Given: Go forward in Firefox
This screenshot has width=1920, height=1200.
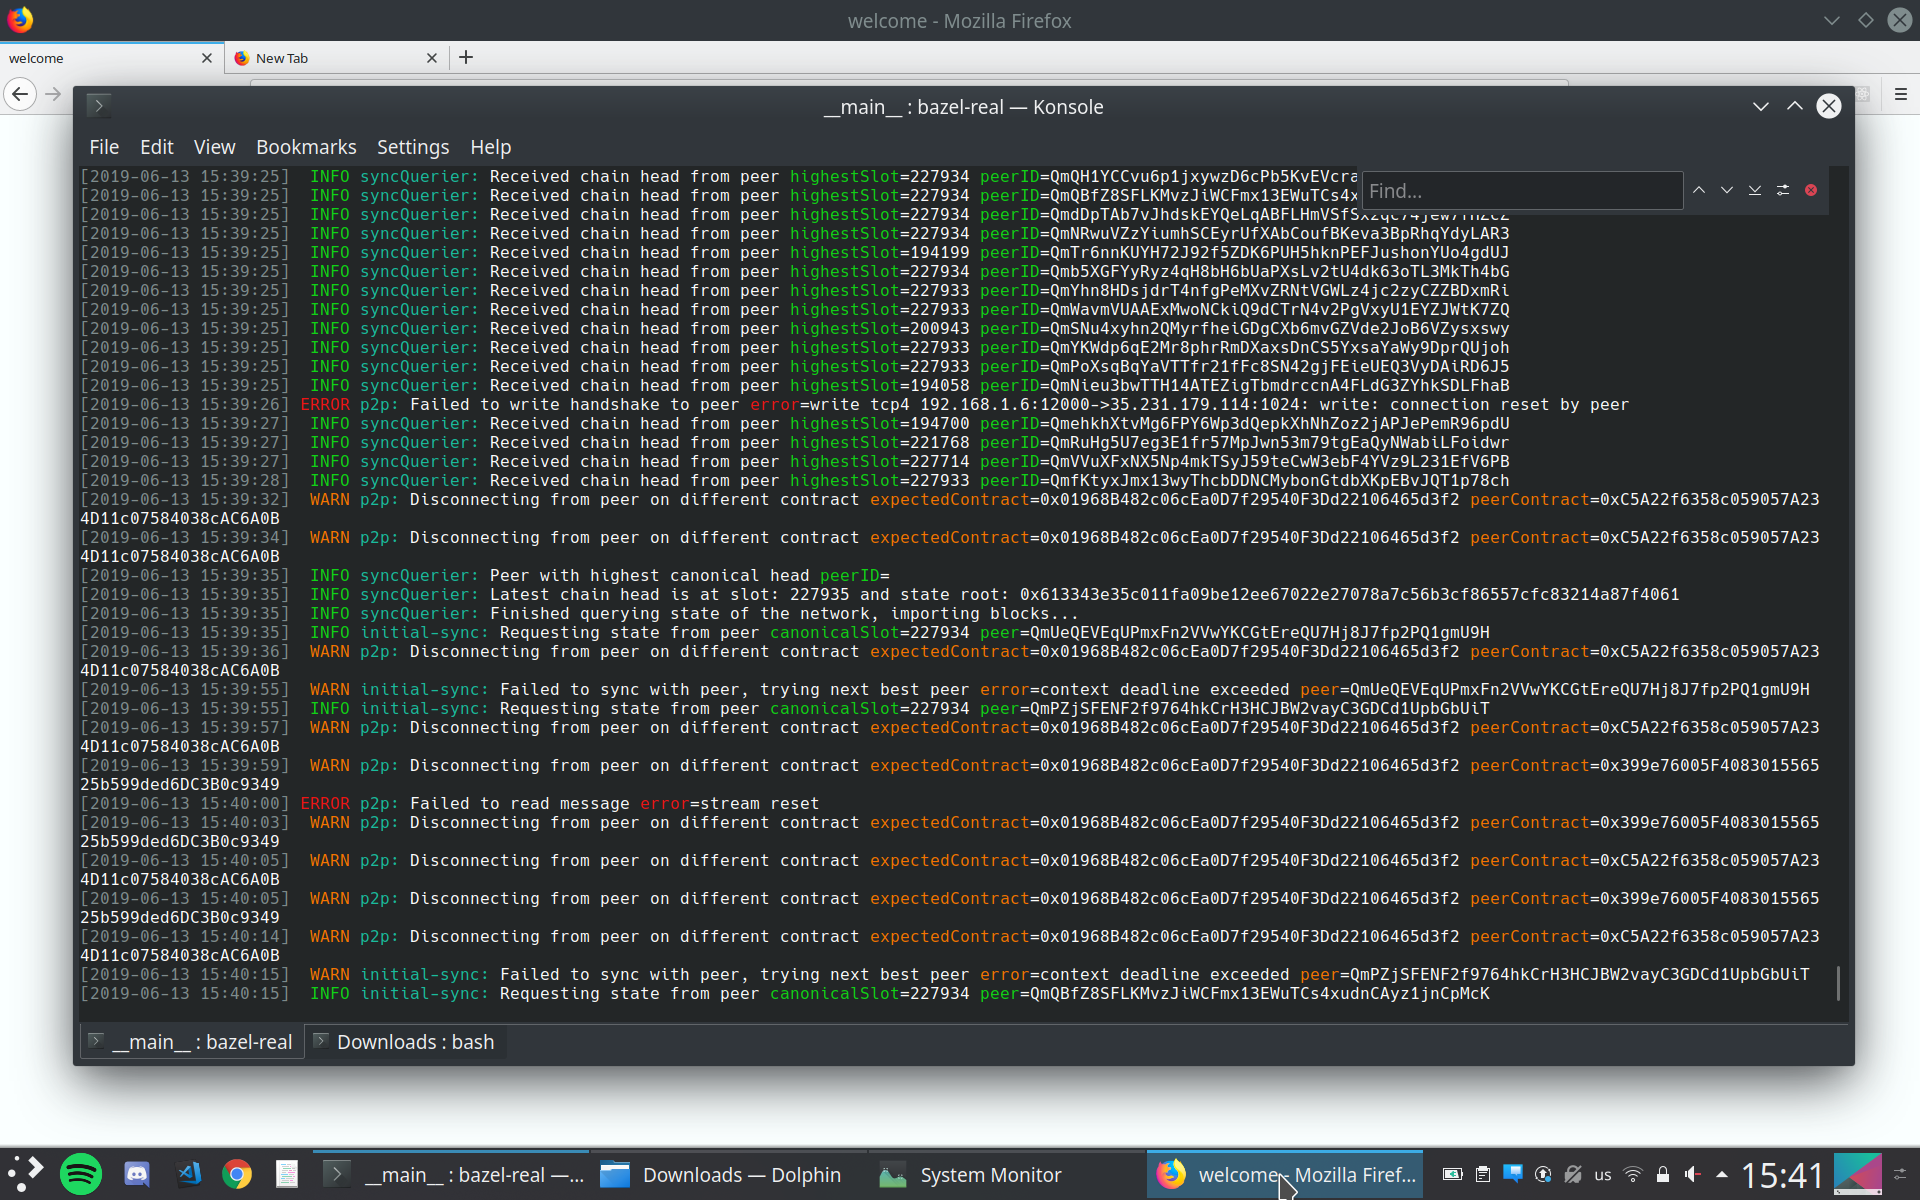Looking at the screenshot, I should [53, 94].
